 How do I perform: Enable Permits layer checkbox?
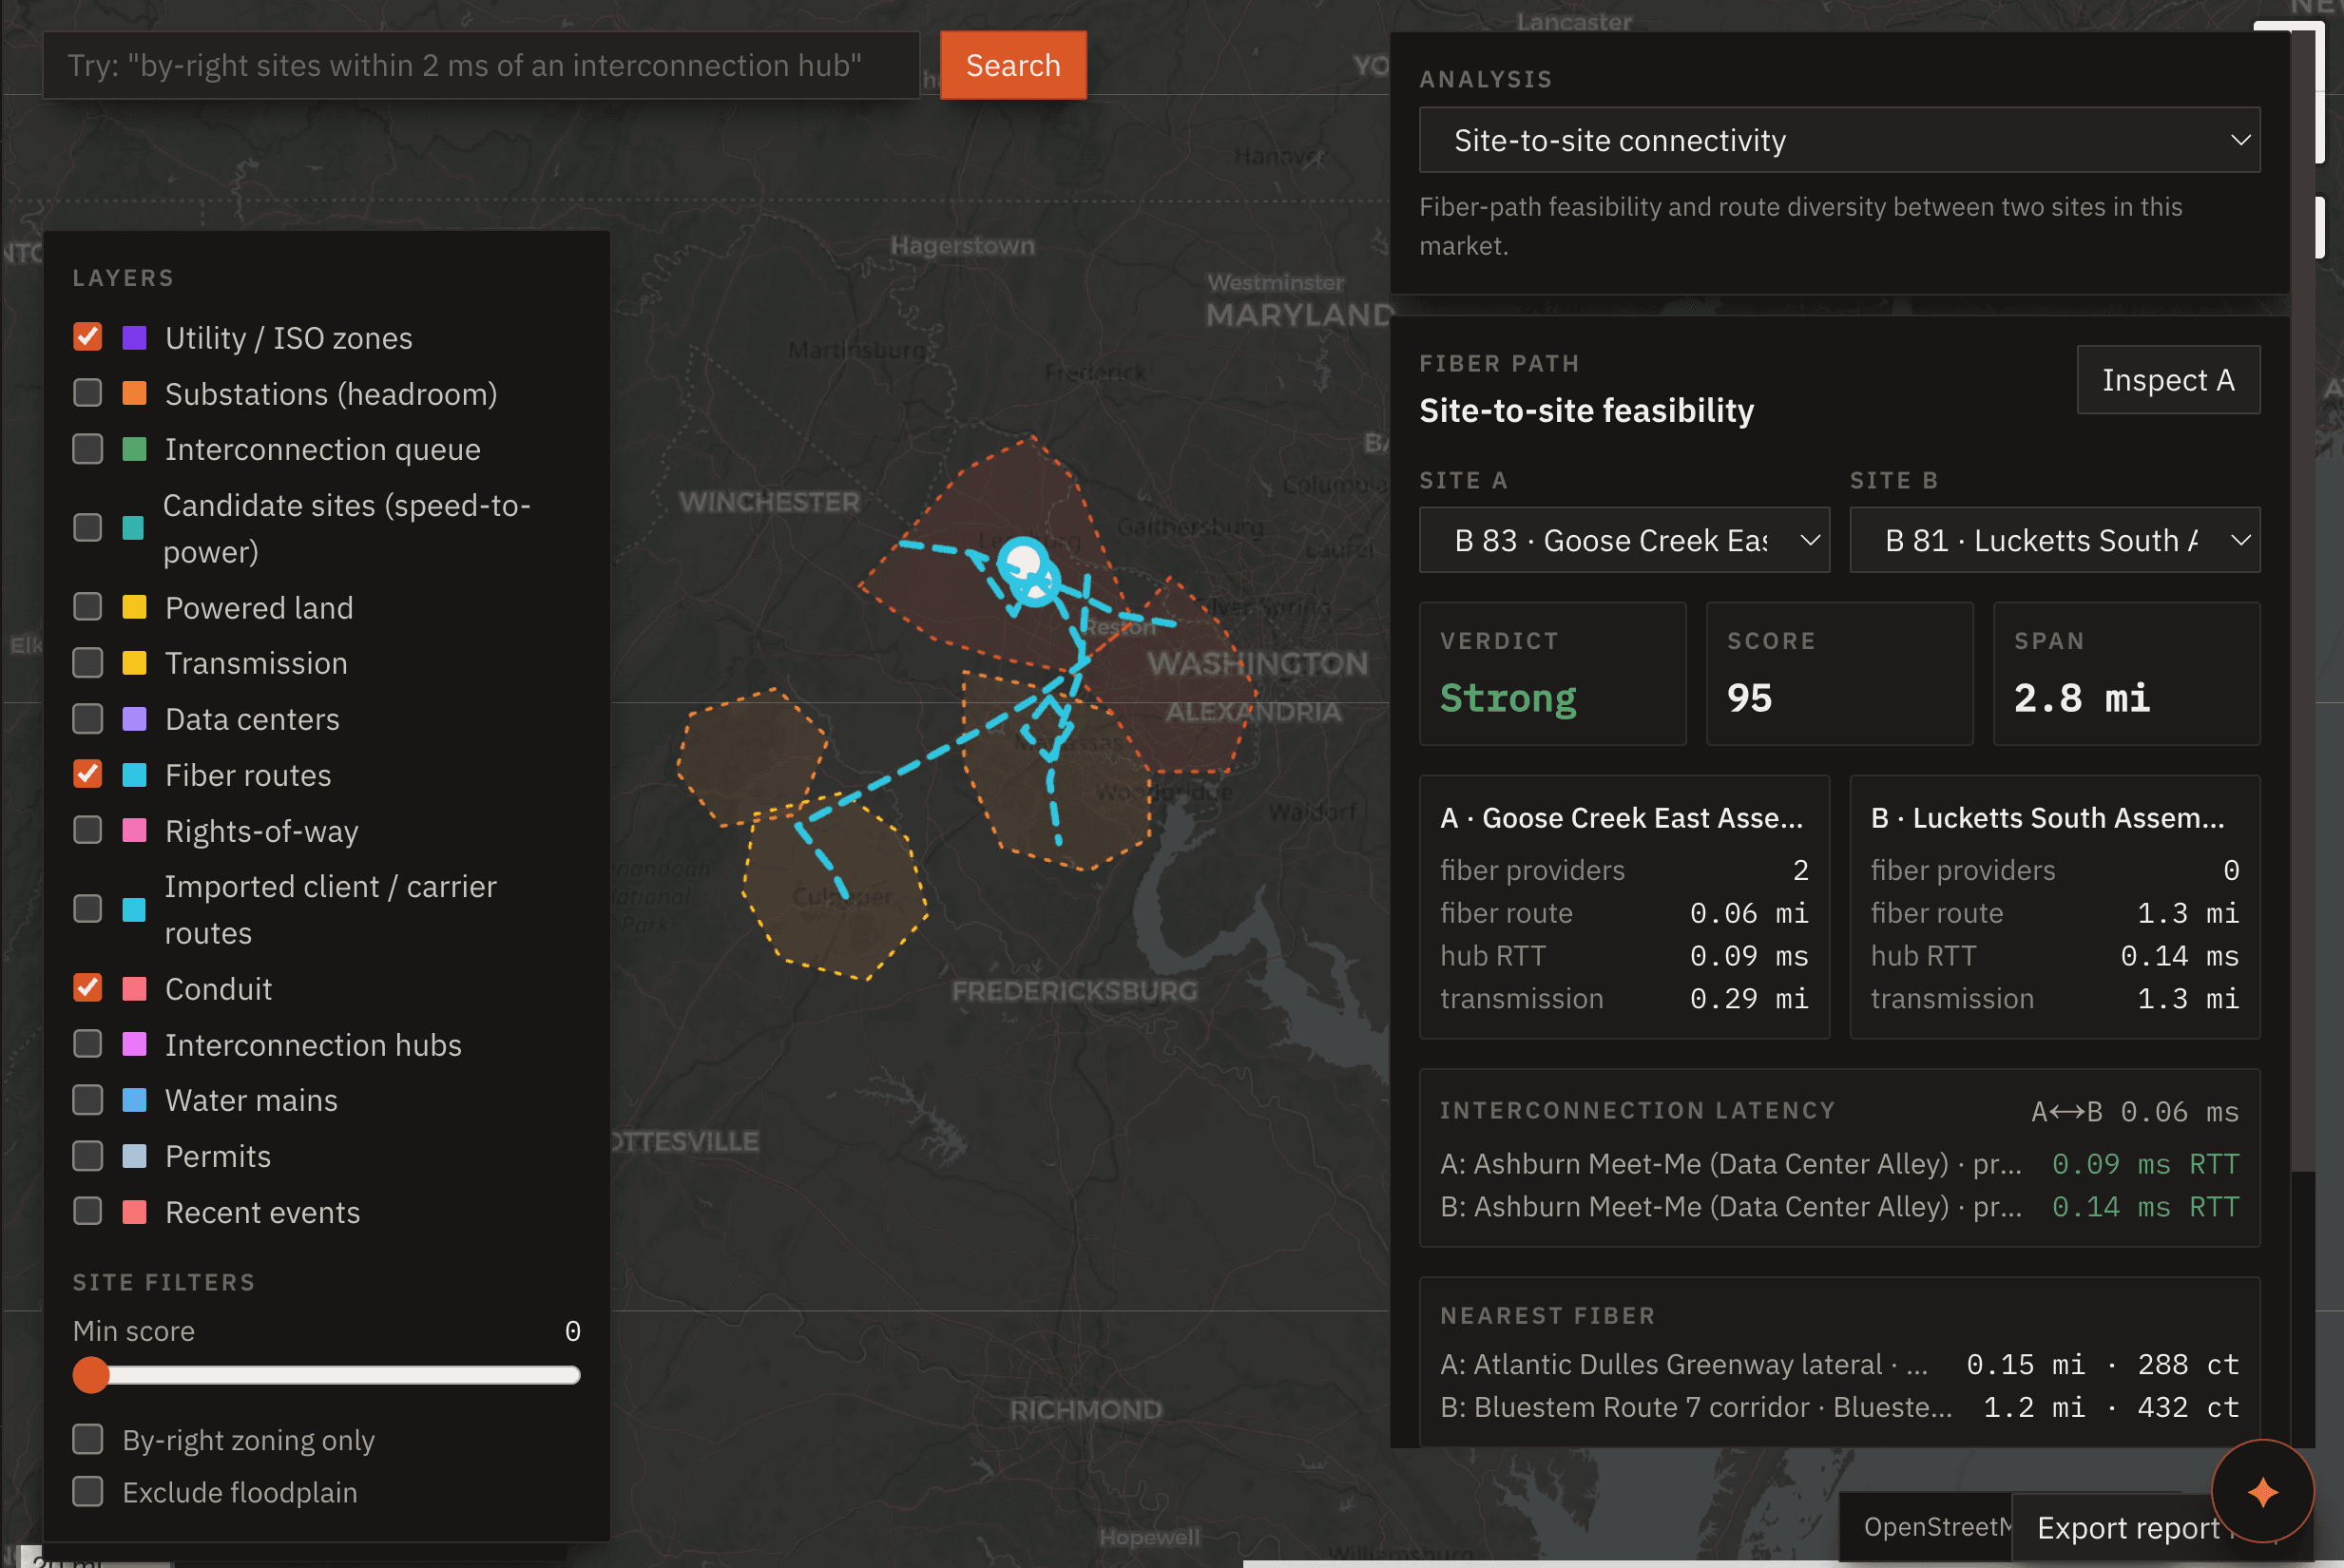88,1156
